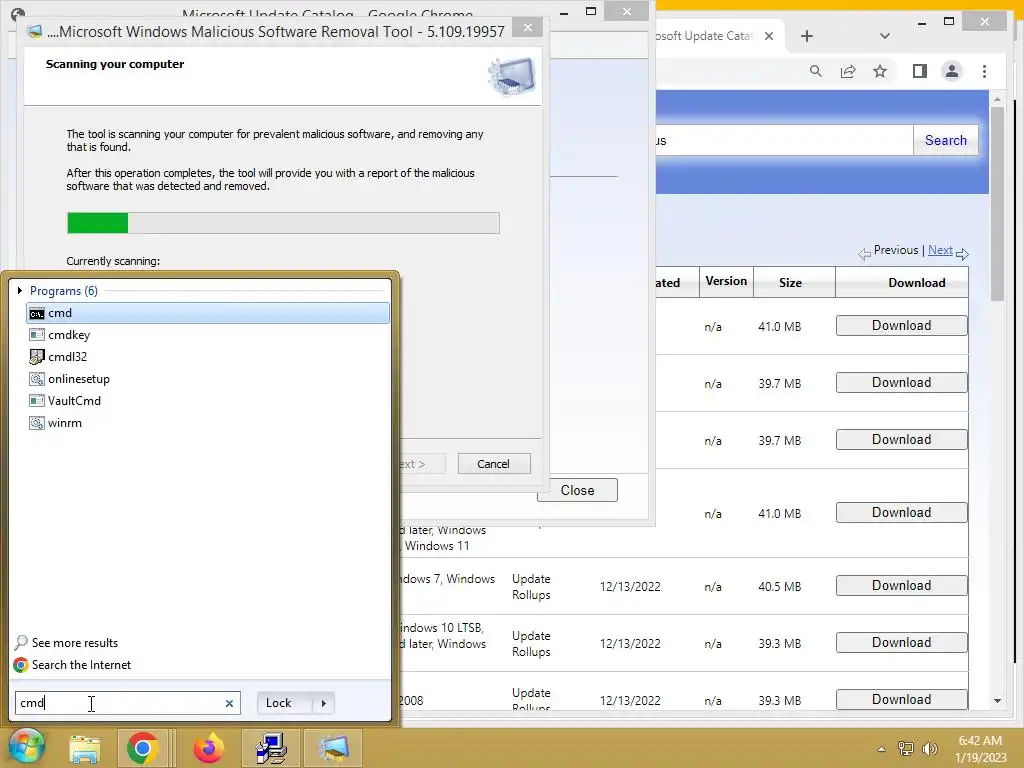Clear the Start menu search box
Screen dimensions: 1024x768
click(x=229, y=703)
